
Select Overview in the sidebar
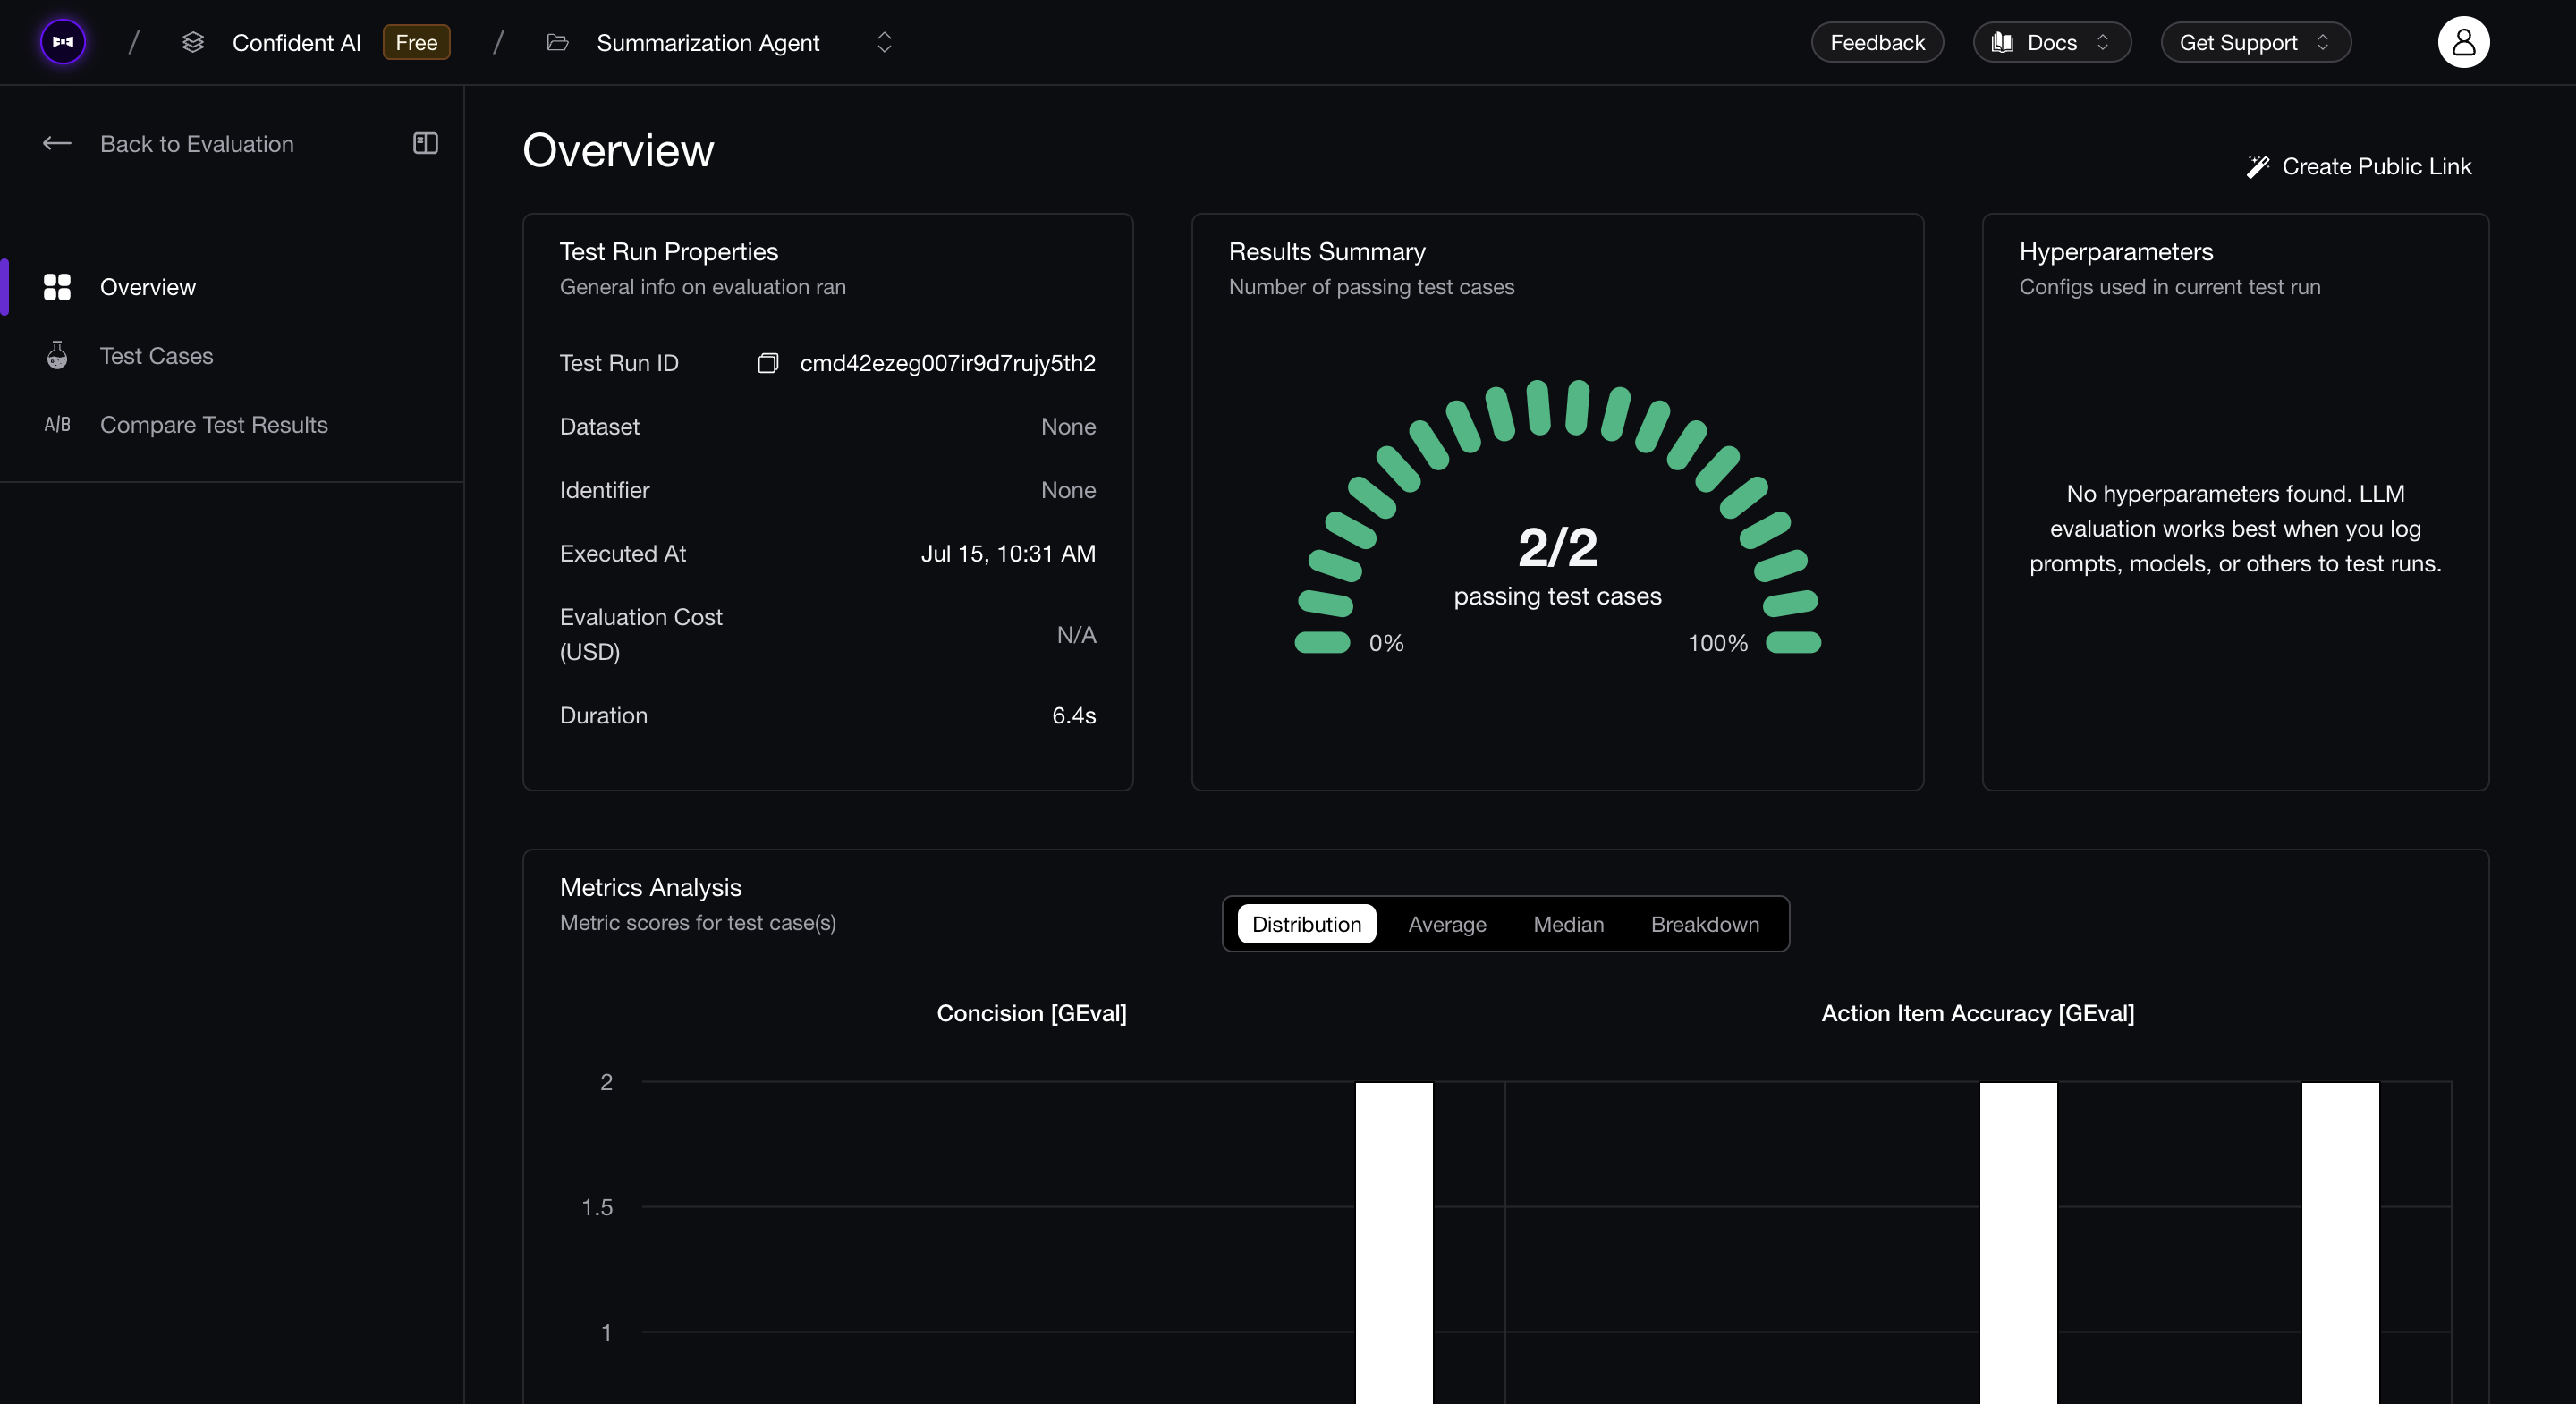point(148,287)
